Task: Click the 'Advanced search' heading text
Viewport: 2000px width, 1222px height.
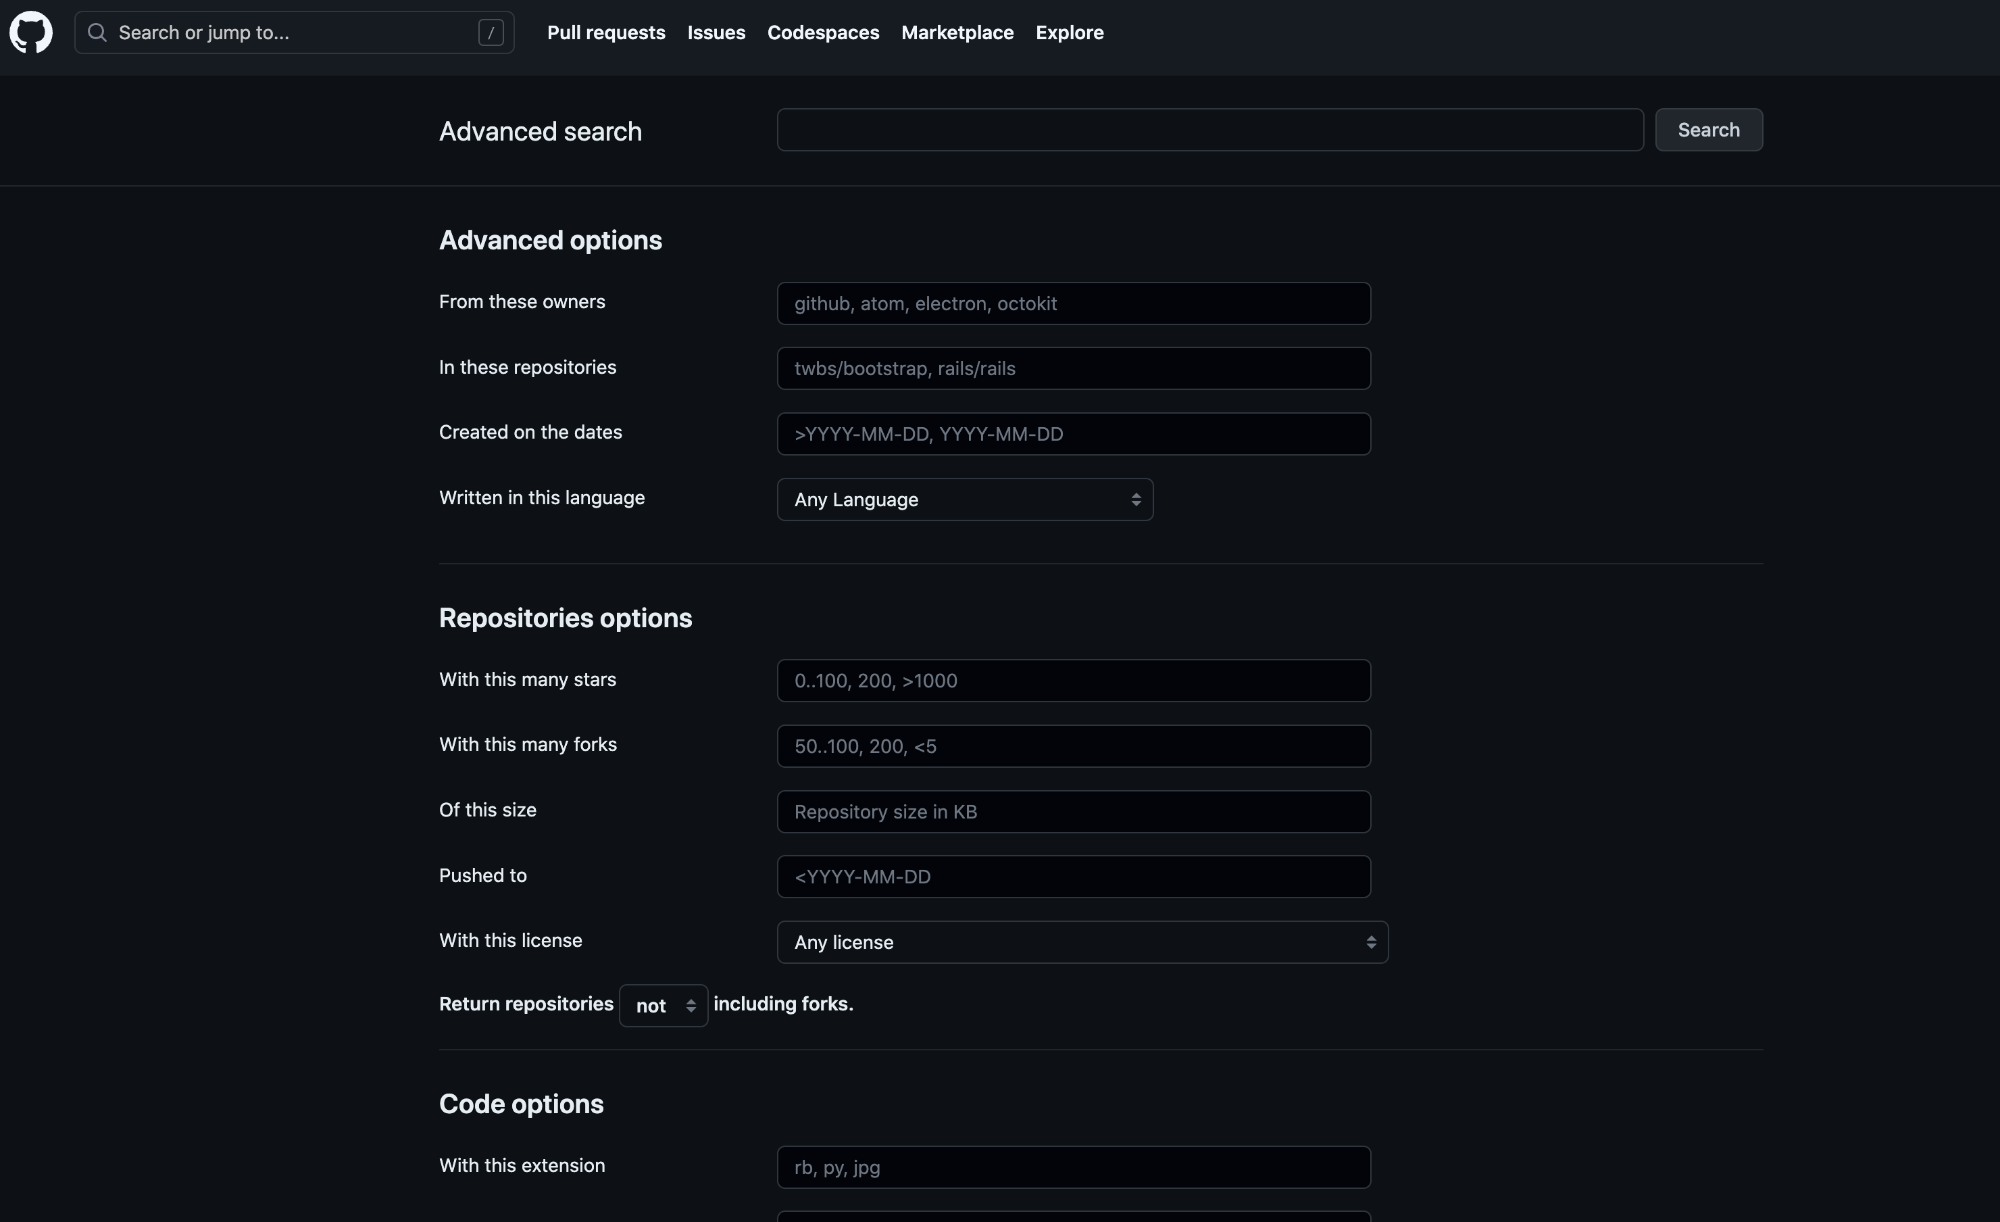Action: click(x=540, y=131)
